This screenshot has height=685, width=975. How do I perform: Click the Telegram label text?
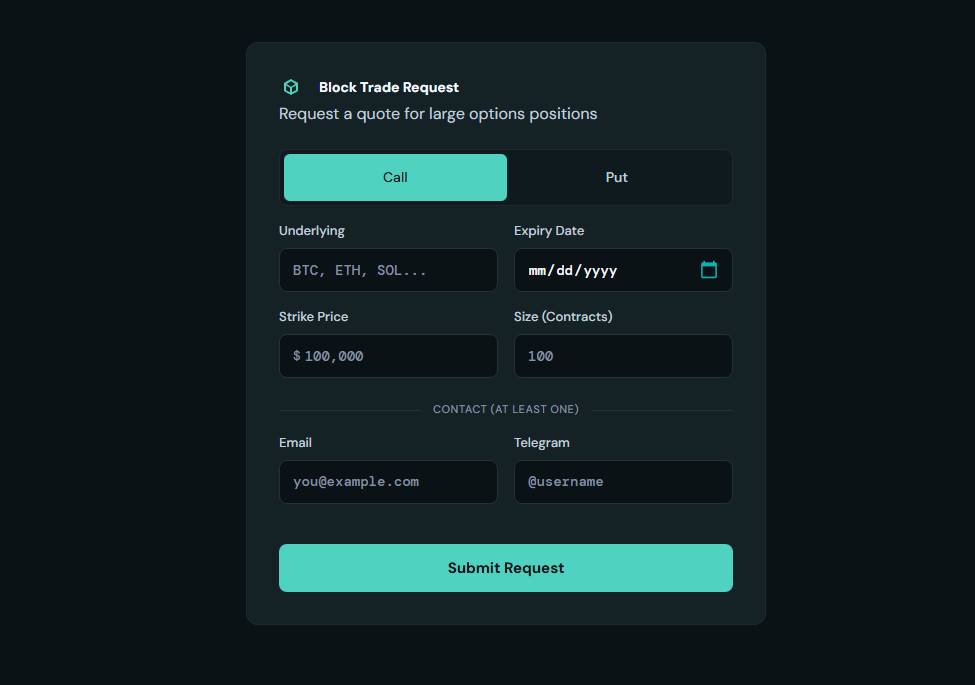click(542, 443)
